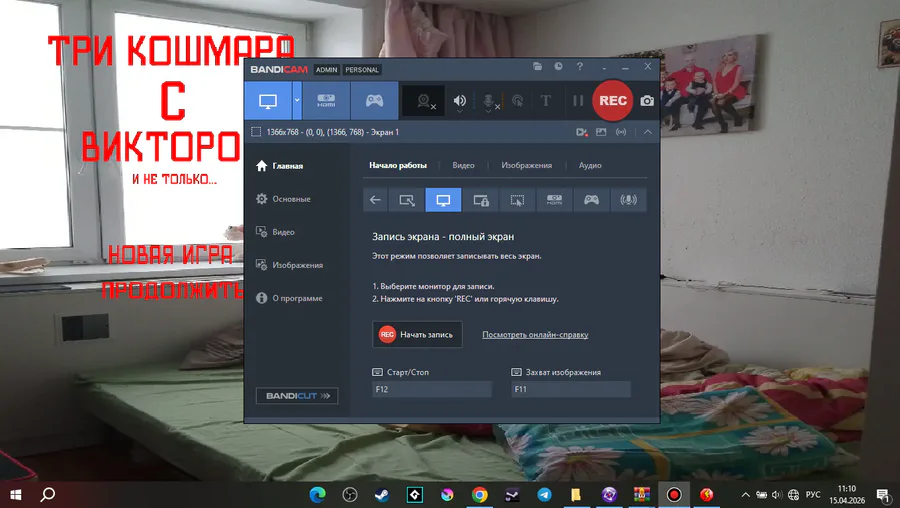Click the broadcast signal icon in status bar
900x508 pixels.
621,132
